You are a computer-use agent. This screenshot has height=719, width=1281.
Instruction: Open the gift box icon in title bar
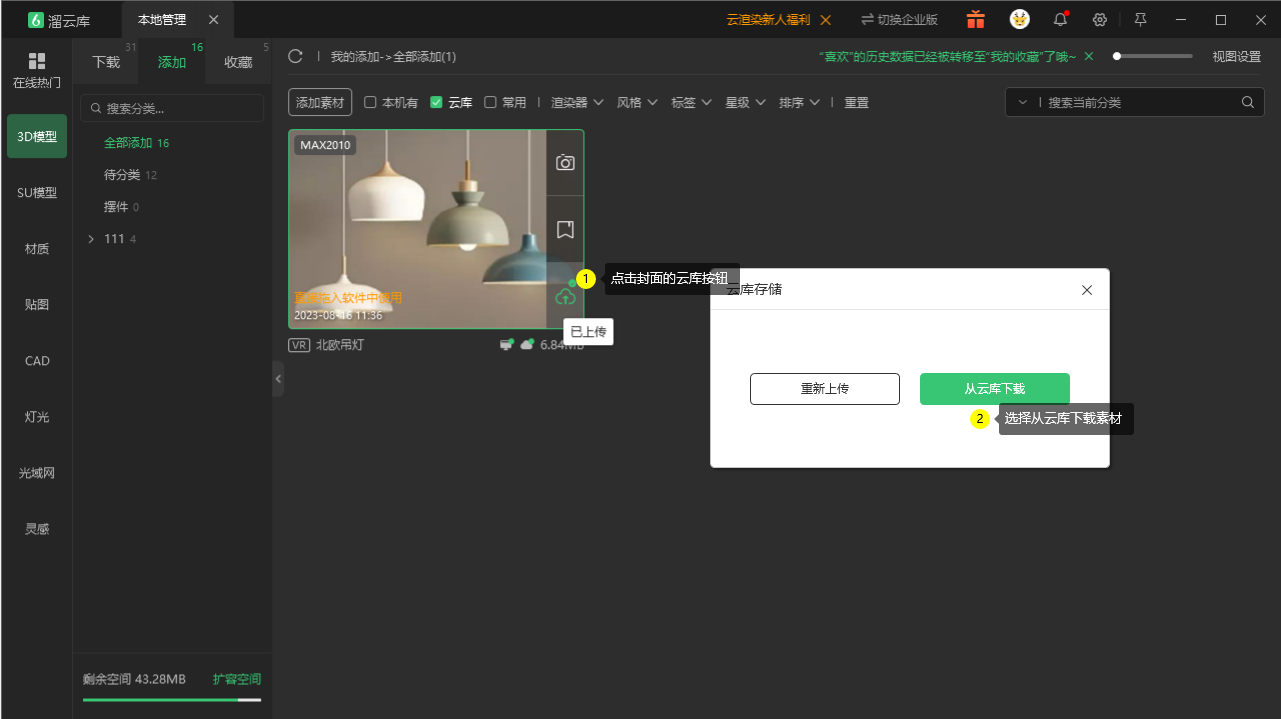(976, 20)
